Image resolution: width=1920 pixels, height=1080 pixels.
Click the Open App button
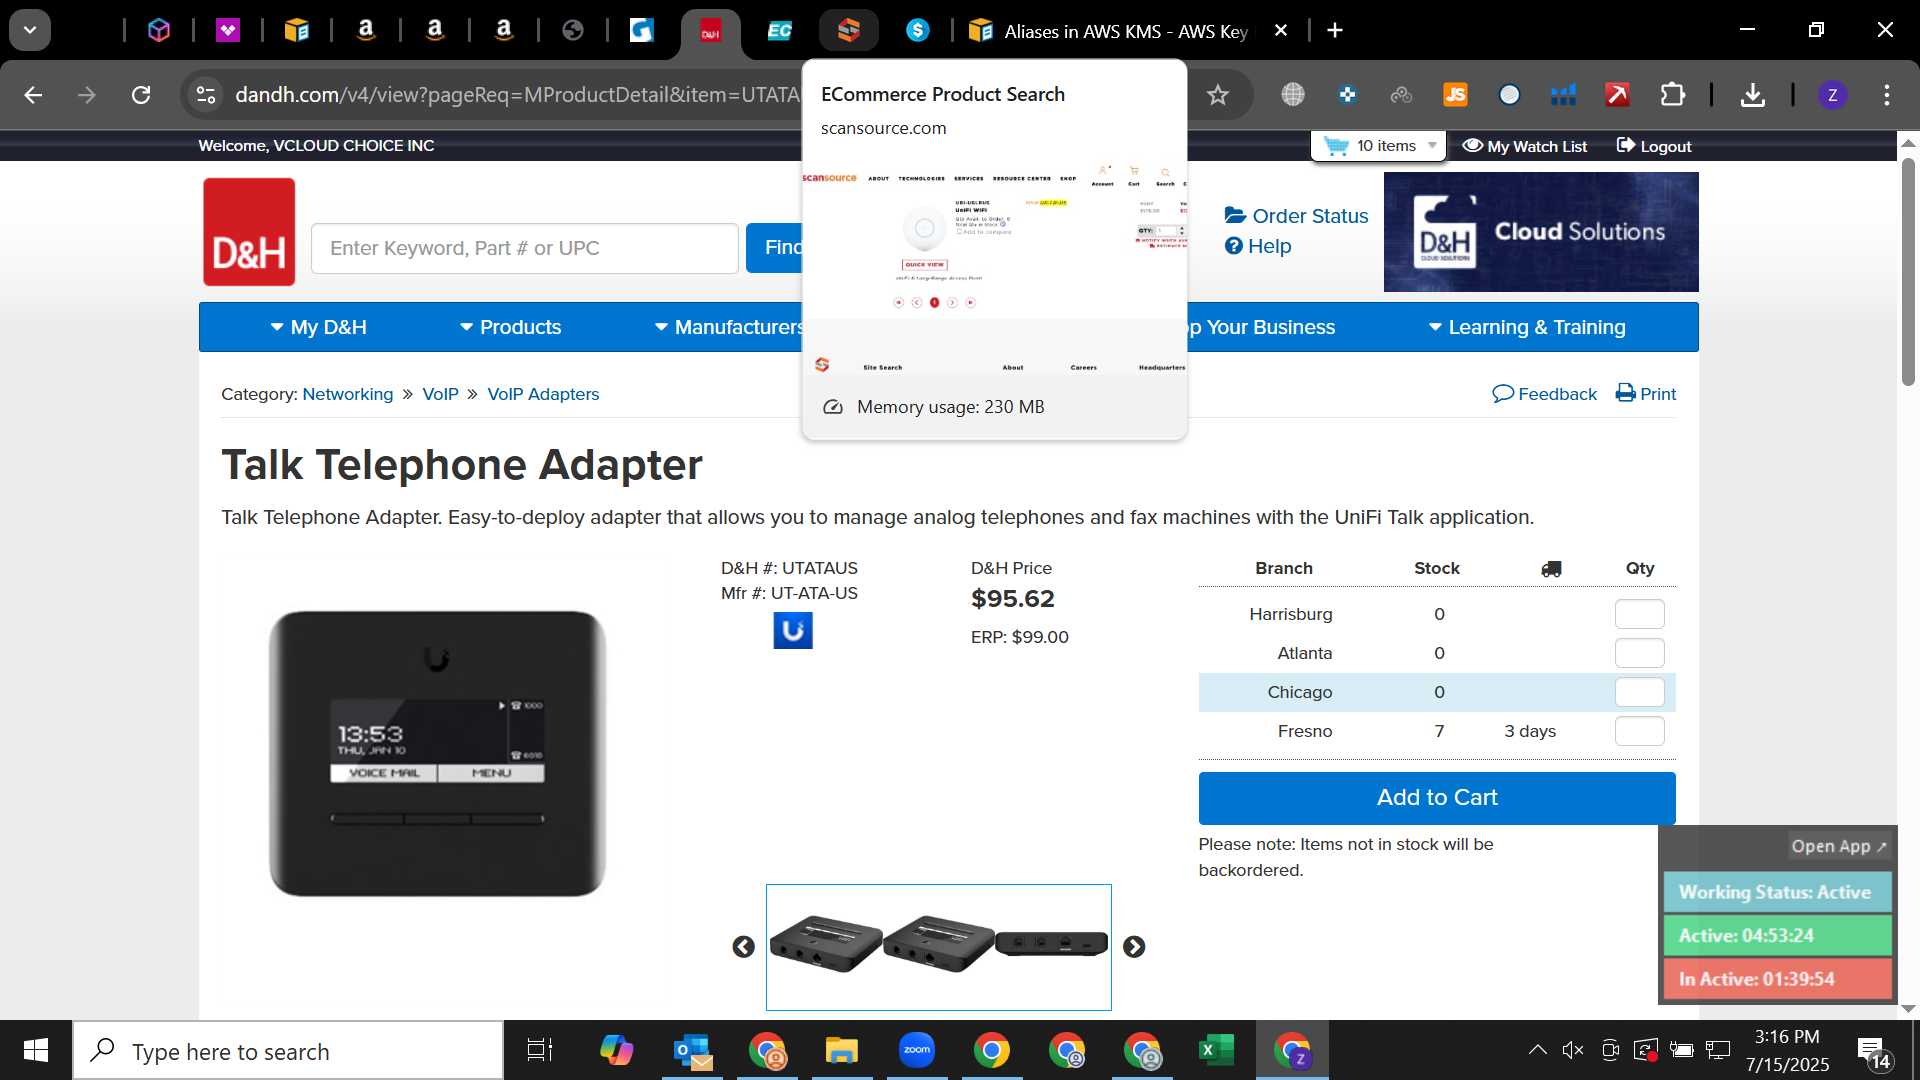click(x=1838, y=846)
